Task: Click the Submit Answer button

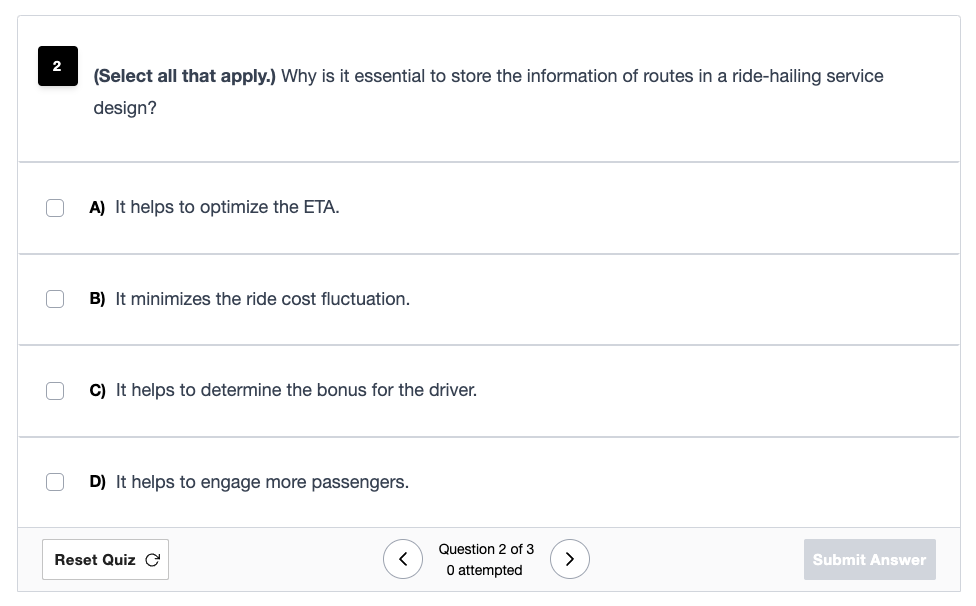Action: point(870,559)
